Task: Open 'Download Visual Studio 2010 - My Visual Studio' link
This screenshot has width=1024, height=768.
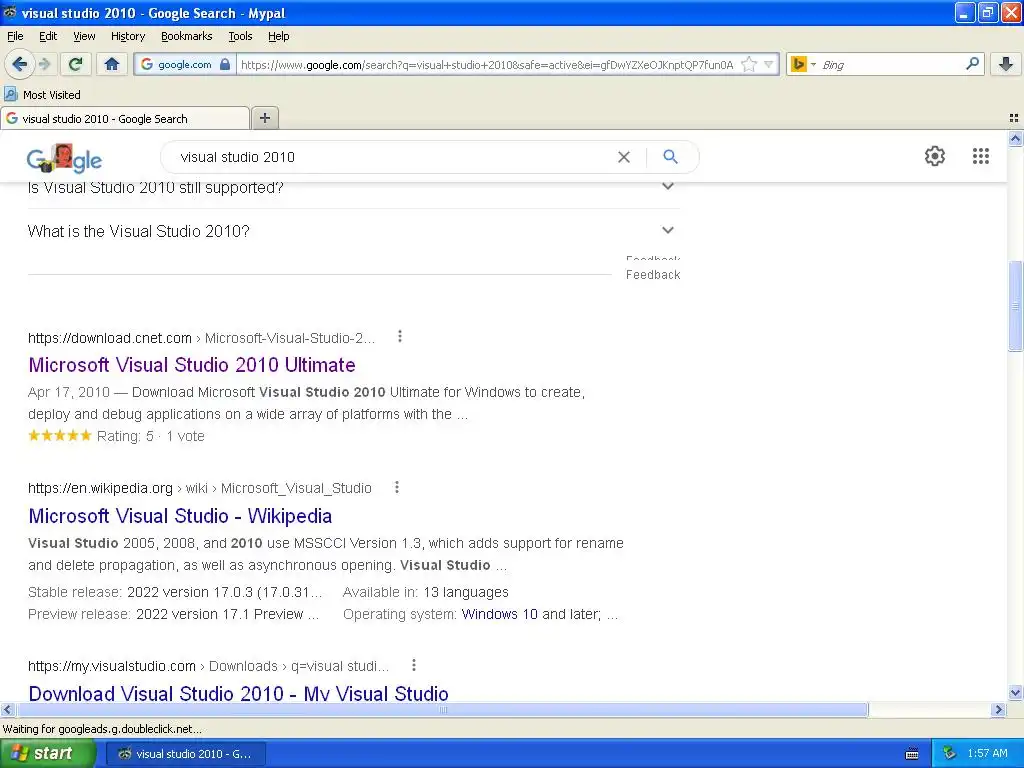Action: click(238, 693)
